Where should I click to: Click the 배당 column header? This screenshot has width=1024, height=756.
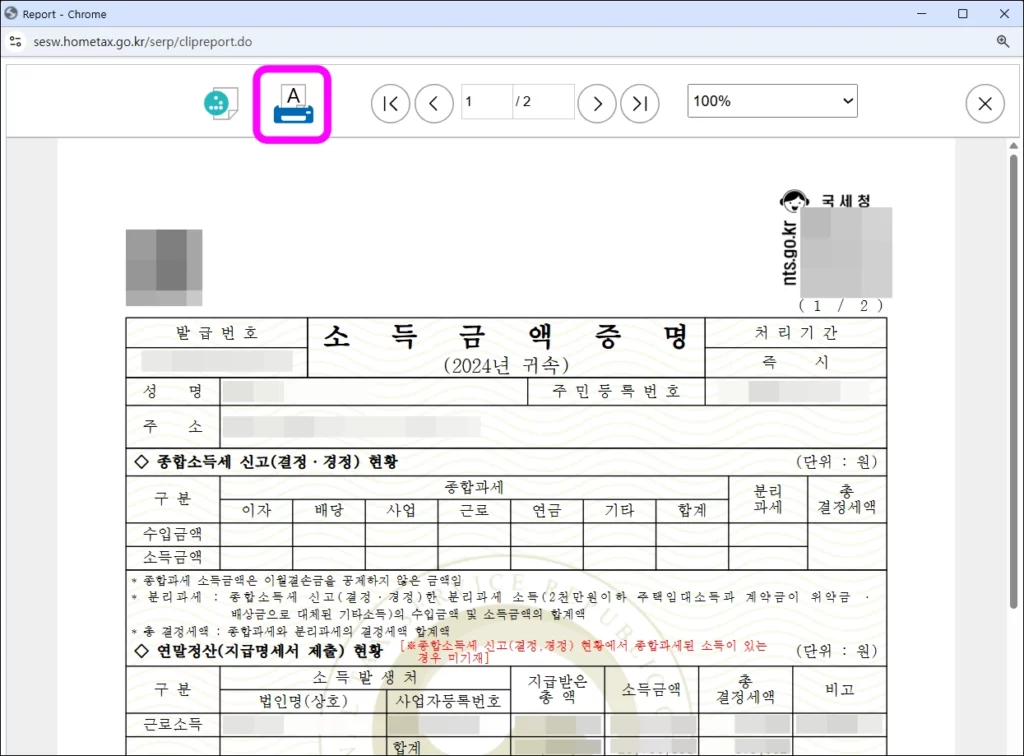click(329, 510)
